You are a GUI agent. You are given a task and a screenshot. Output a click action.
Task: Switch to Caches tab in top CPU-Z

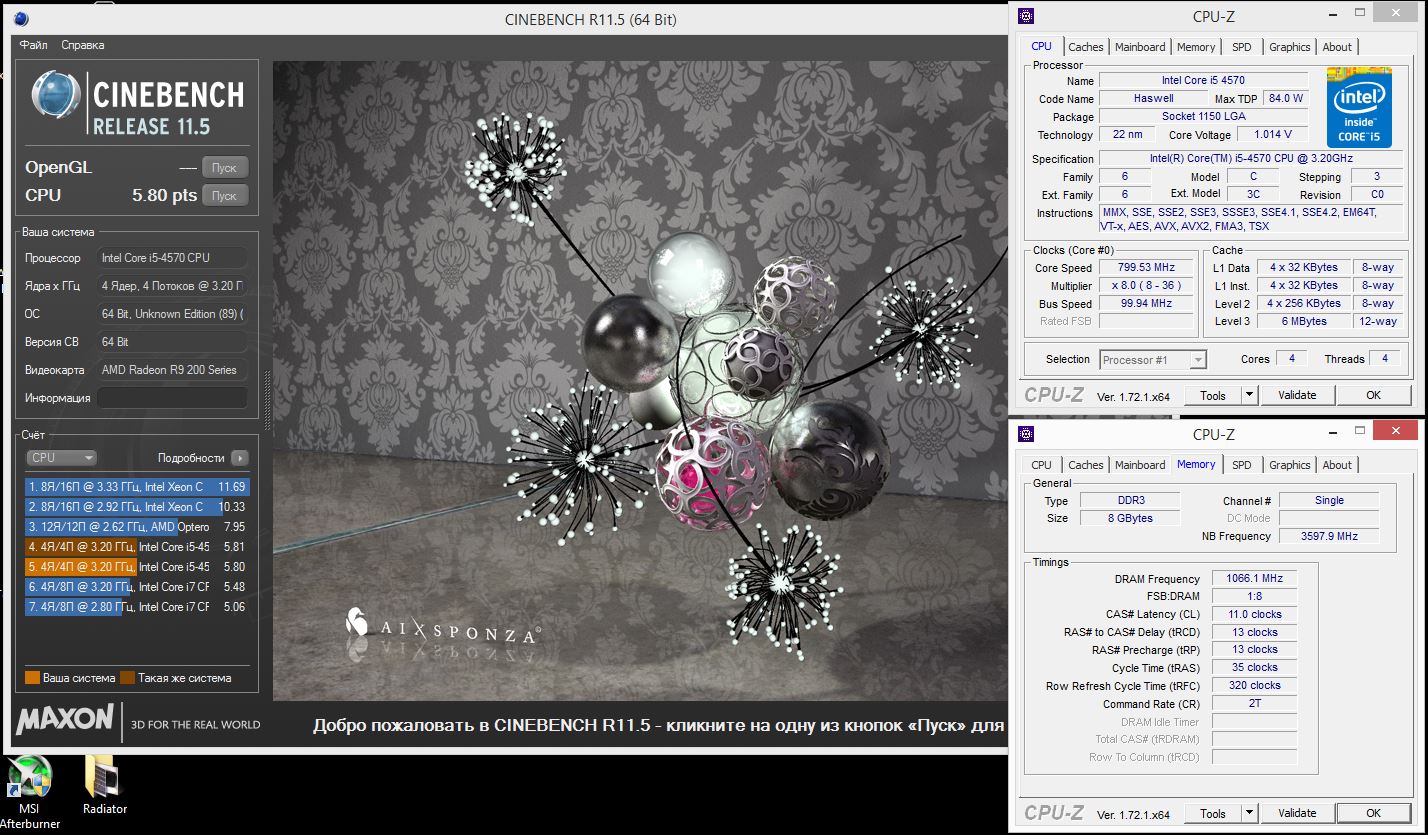click(1086, 47)
